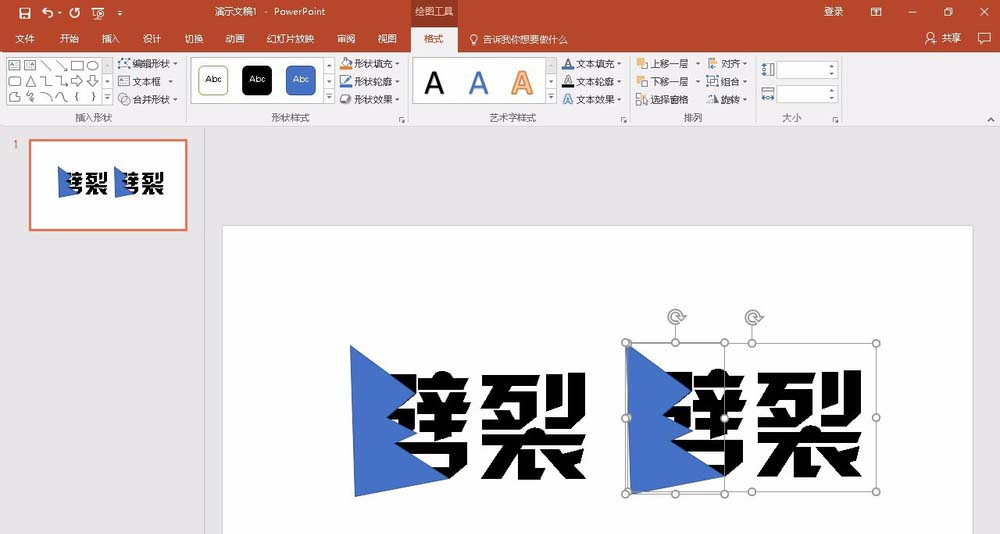
Task: Select the straight line shape
Action: click(x=46, y=65)
